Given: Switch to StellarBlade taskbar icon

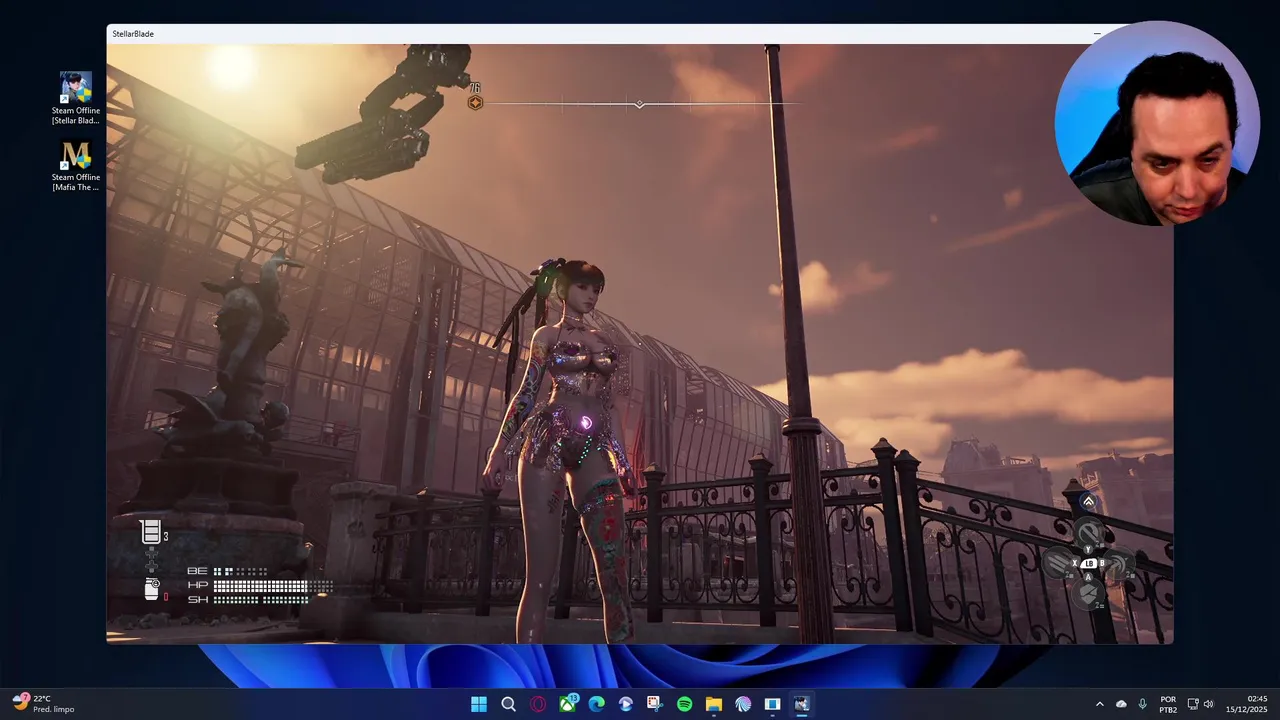Looking at the screenshot, I should click(801, 704).
